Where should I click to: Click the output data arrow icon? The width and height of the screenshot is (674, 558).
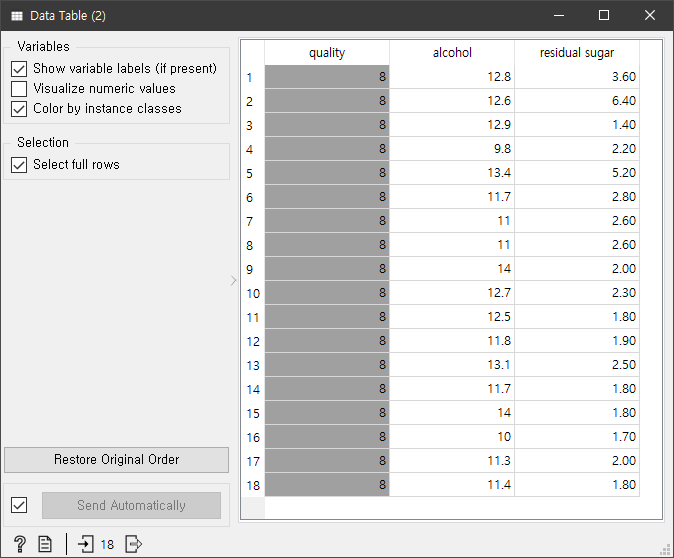134,544
